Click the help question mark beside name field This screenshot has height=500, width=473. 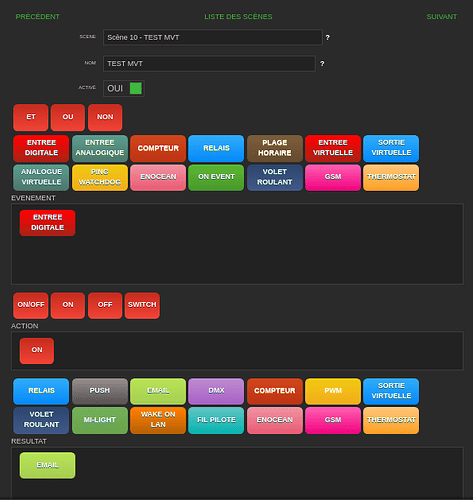coord(322,64)
